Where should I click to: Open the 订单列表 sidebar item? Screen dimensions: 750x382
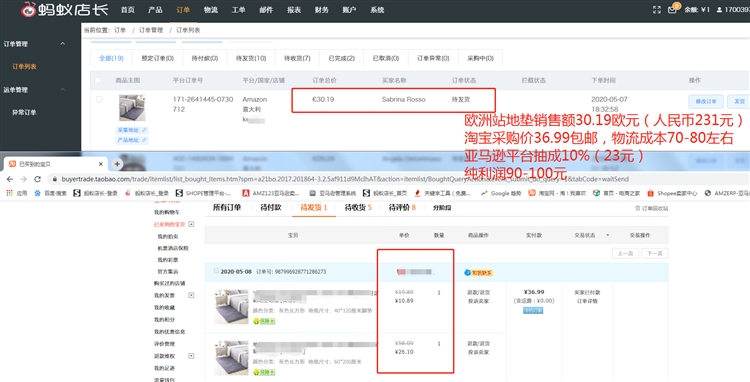pyautogui.click(x=24, y=66)
